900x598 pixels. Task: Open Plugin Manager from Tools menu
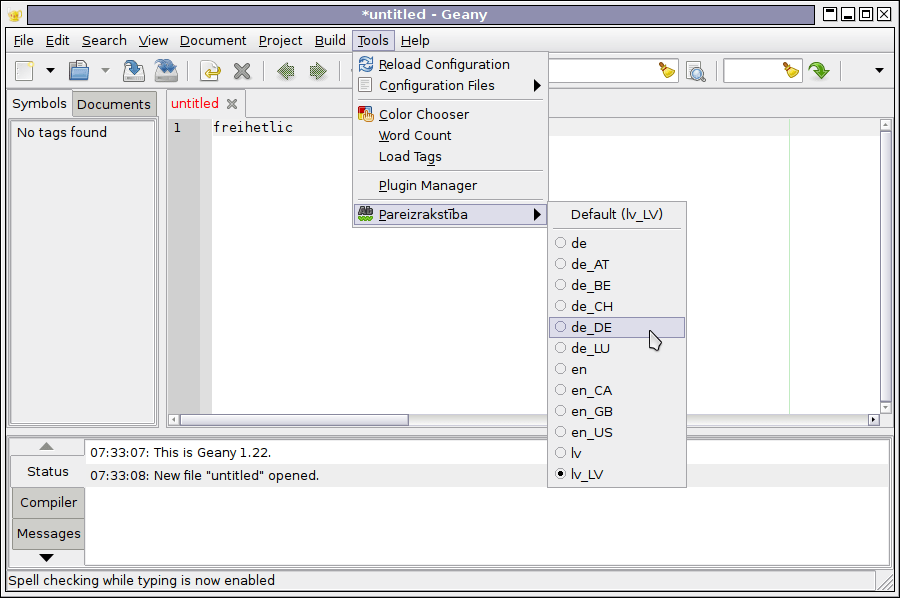(x=451, y=185)
